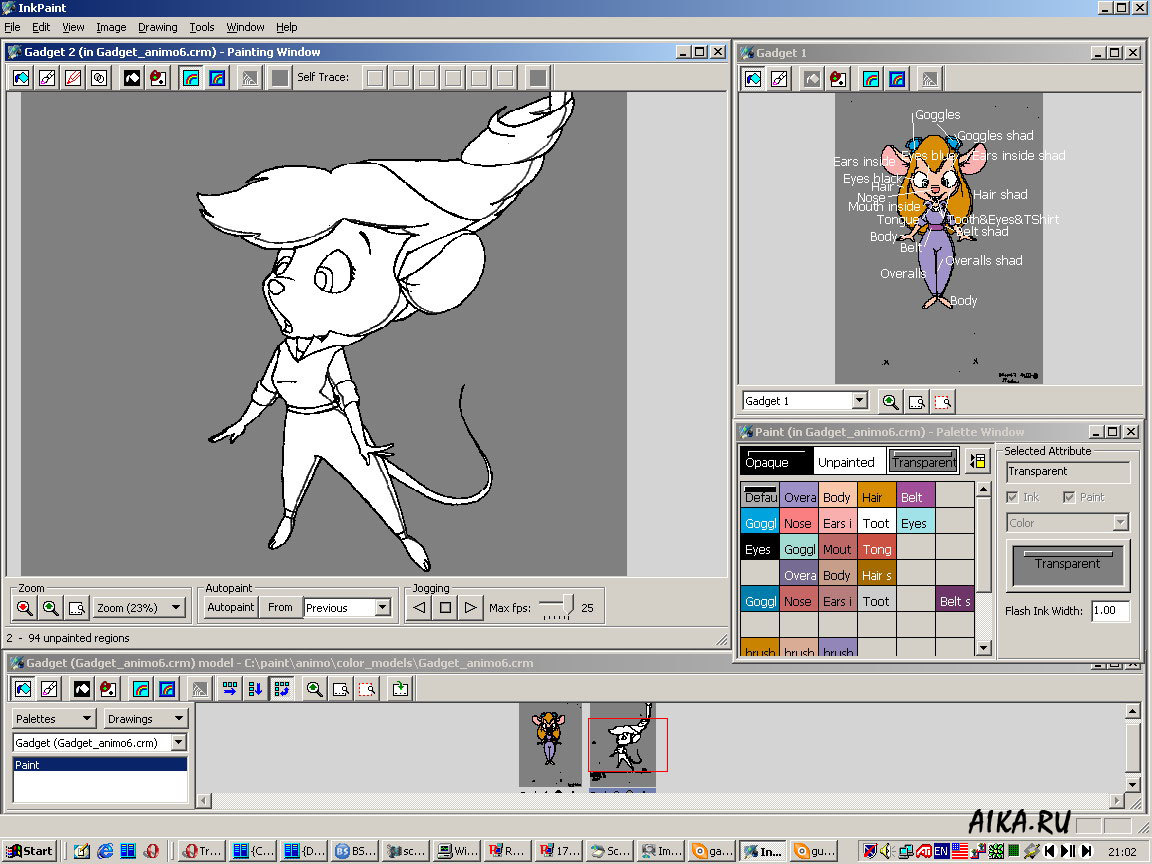Viewport: 1152px width, 864px height.
Task: Open the Tools menu
Action: coord(201,27)
